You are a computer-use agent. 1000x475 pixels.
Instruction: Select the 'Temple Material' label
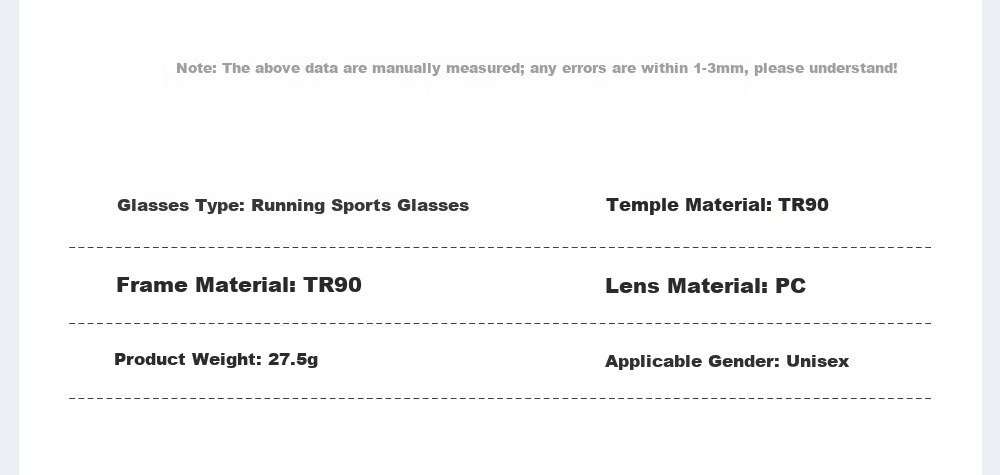pos(689,205)
